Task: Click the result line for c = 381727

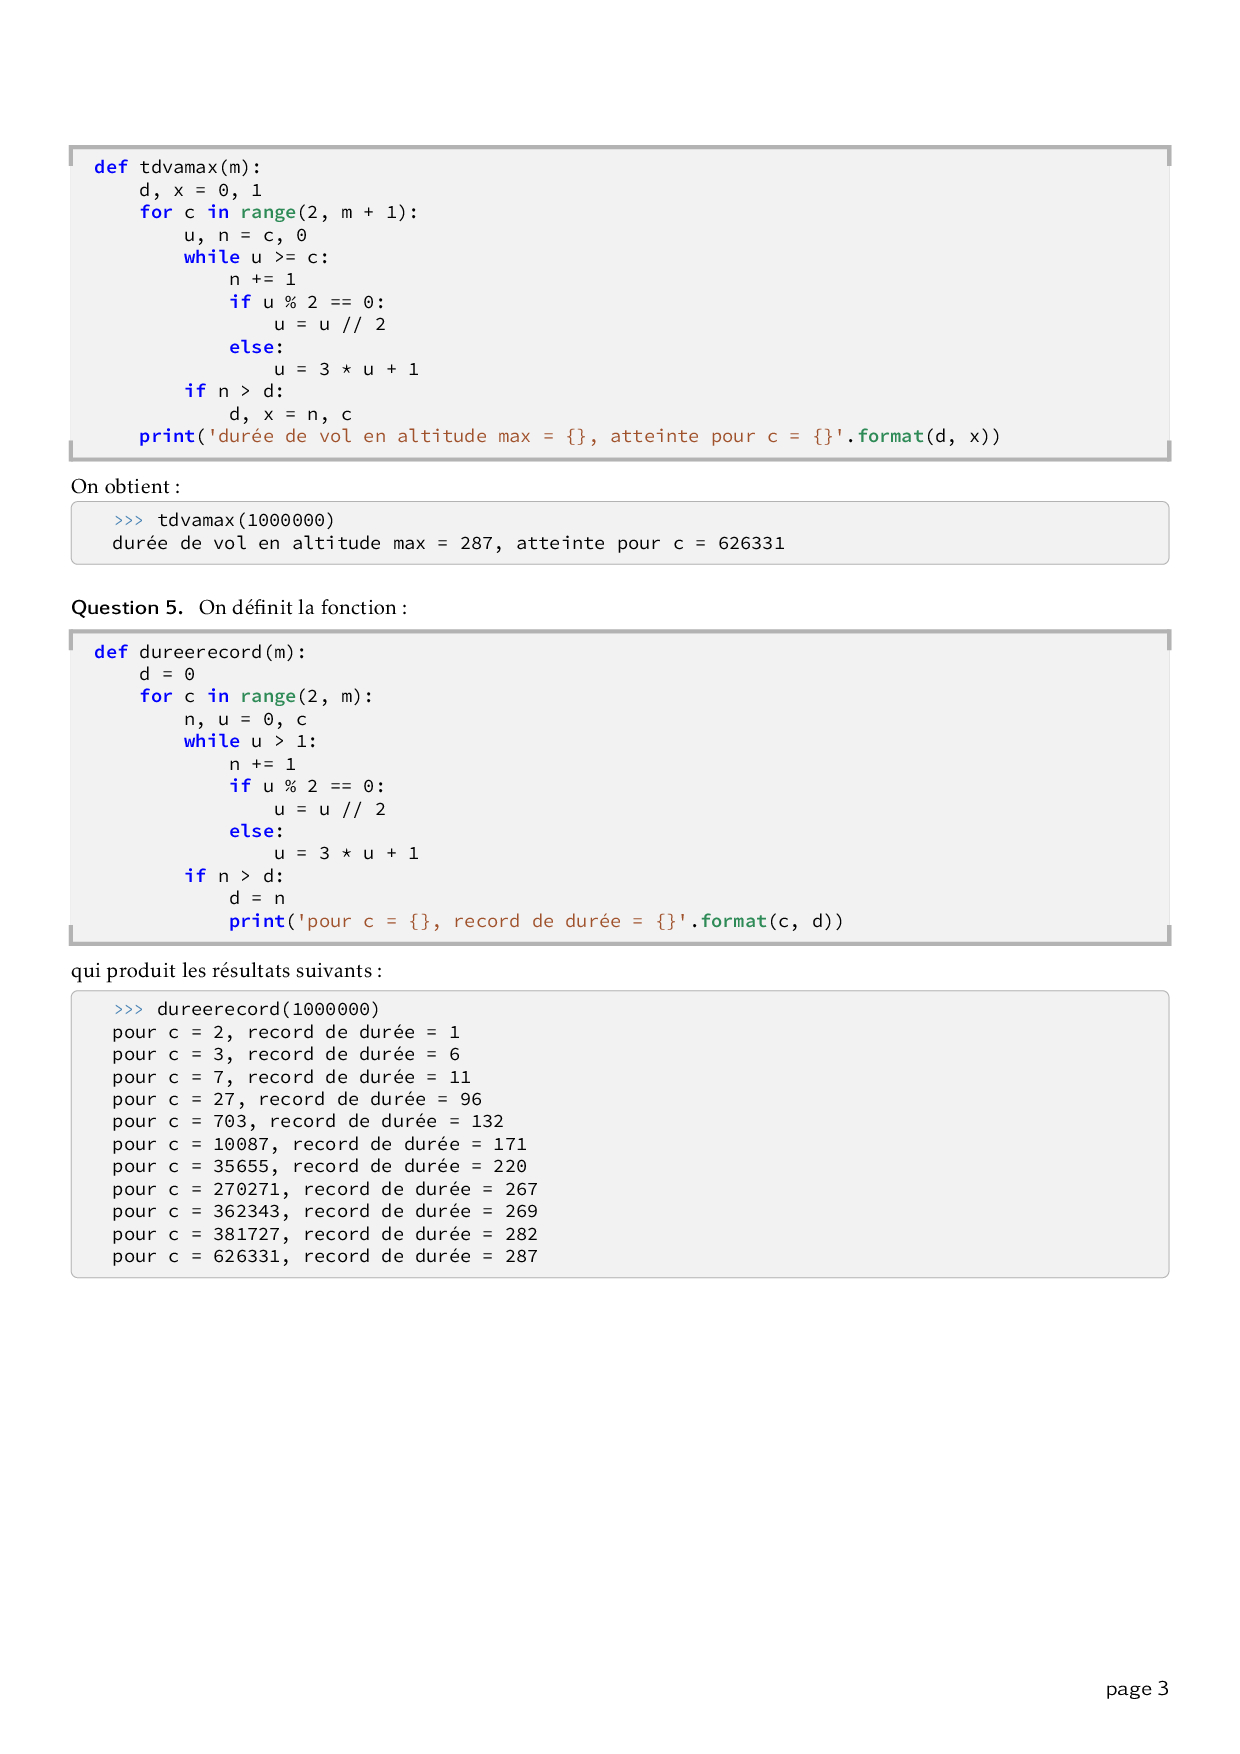Action: coord(325,1234)
